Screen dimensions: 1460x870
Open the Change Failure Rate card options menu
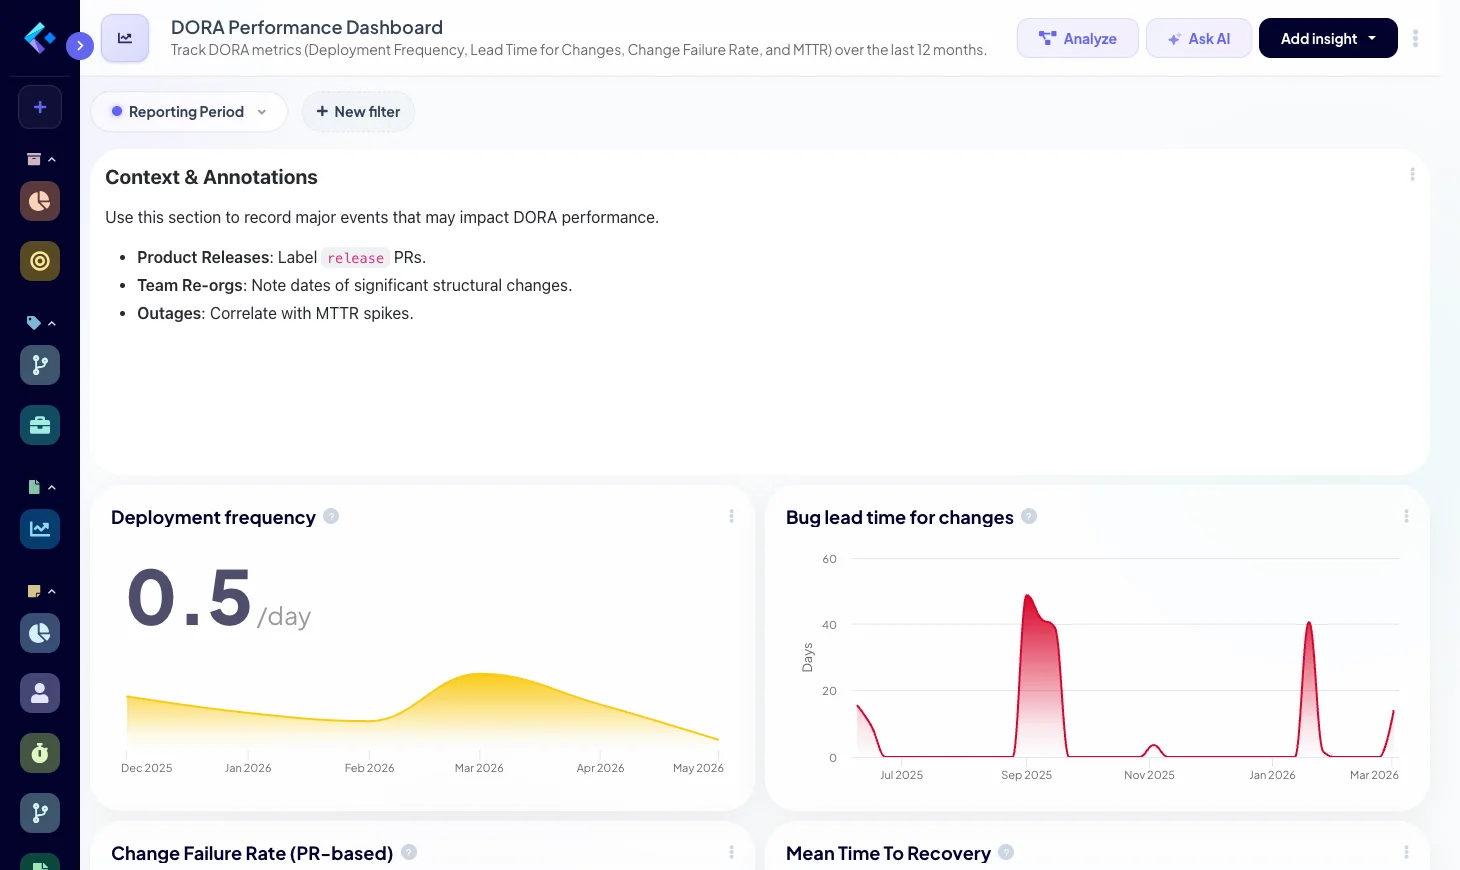coord(731,852)
